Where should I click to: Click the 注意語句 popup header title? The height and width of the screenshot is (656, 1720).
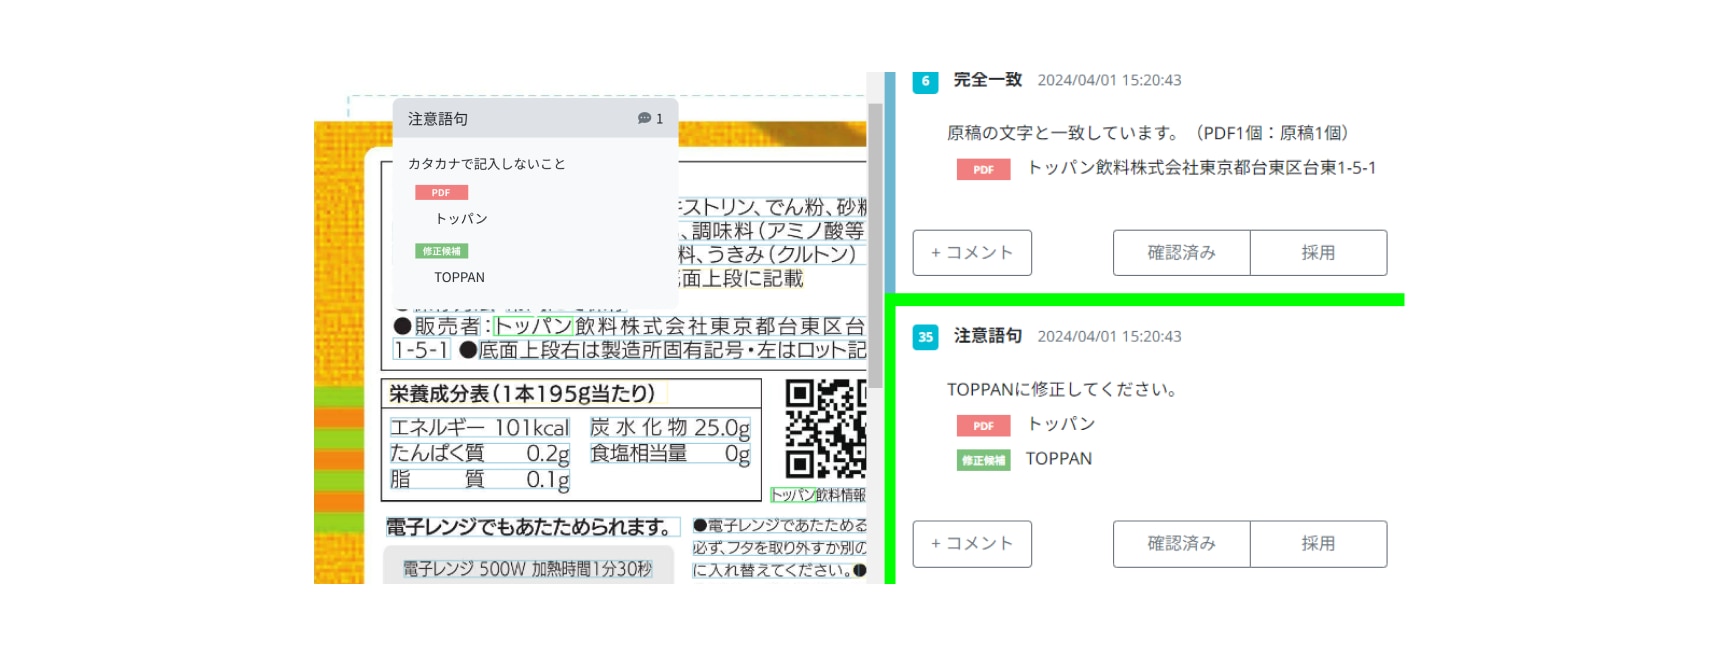[x=438, y=118]
